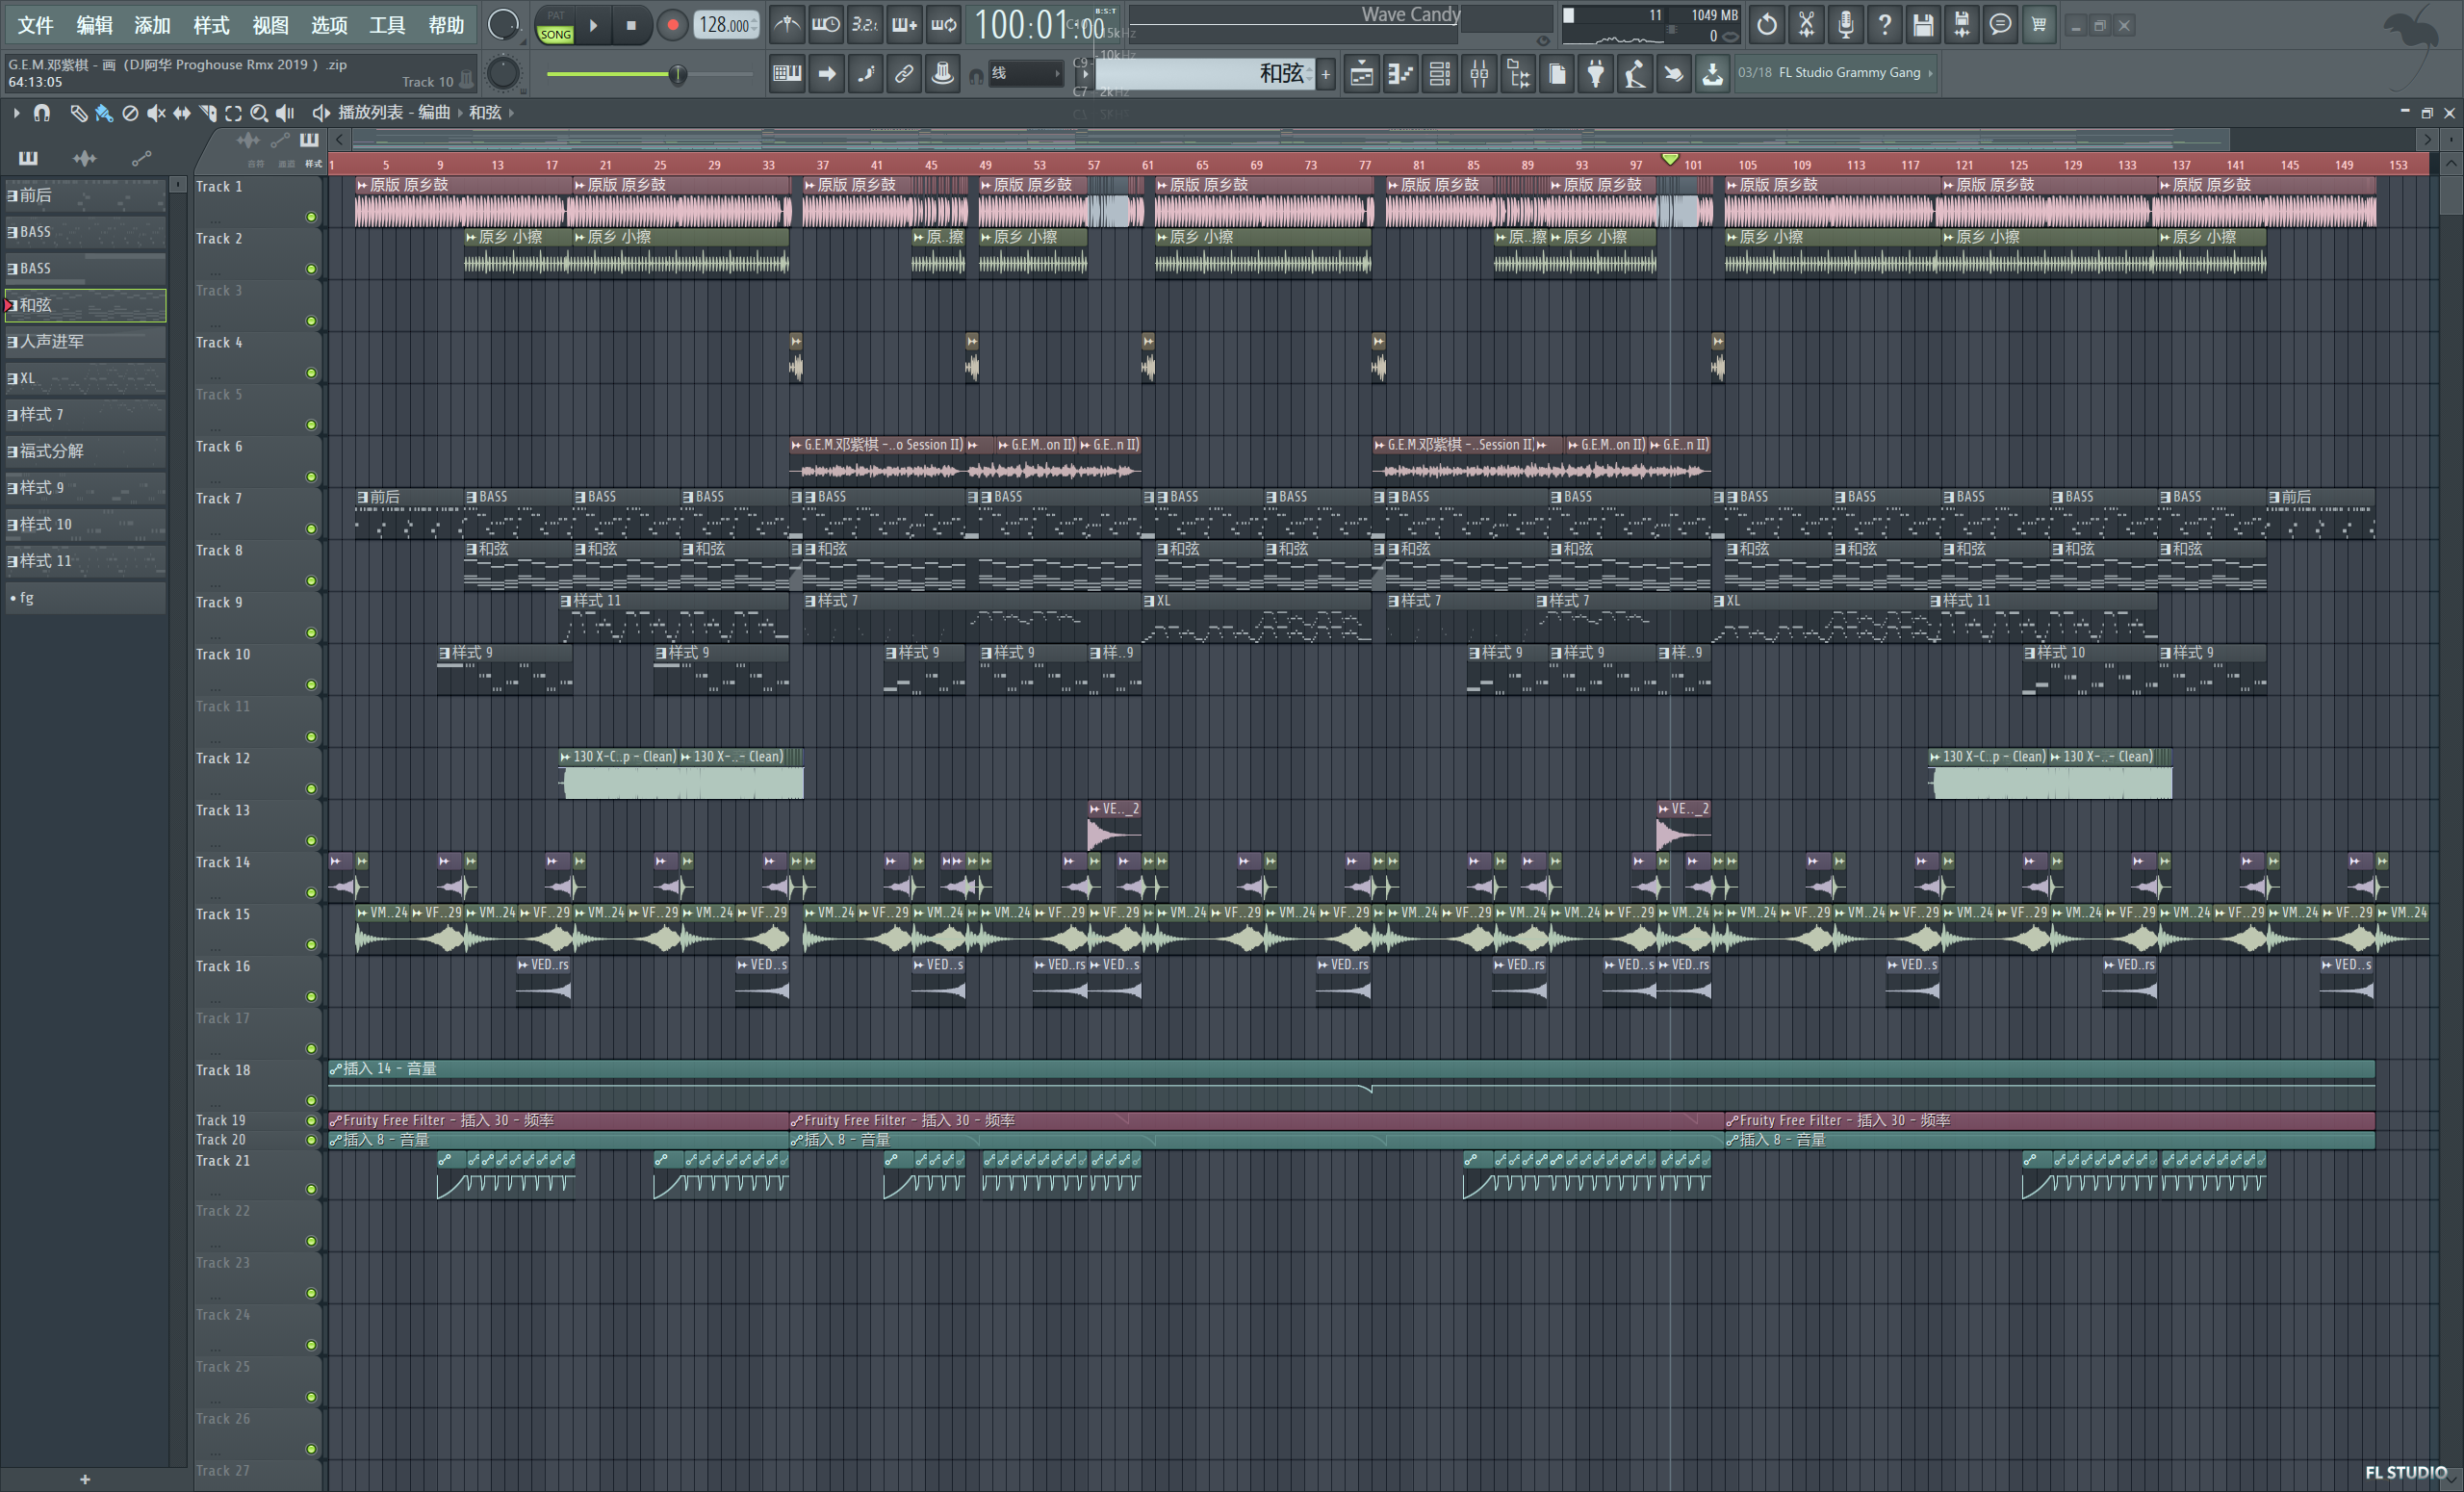Screen dimensions: 2464x1492
Task: Open 添加 menu
Action: 152,25
